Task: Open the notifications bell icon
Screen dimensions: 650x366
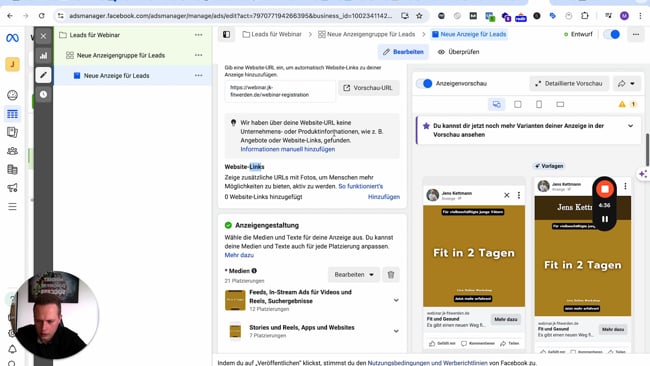Action: (12, 349)
